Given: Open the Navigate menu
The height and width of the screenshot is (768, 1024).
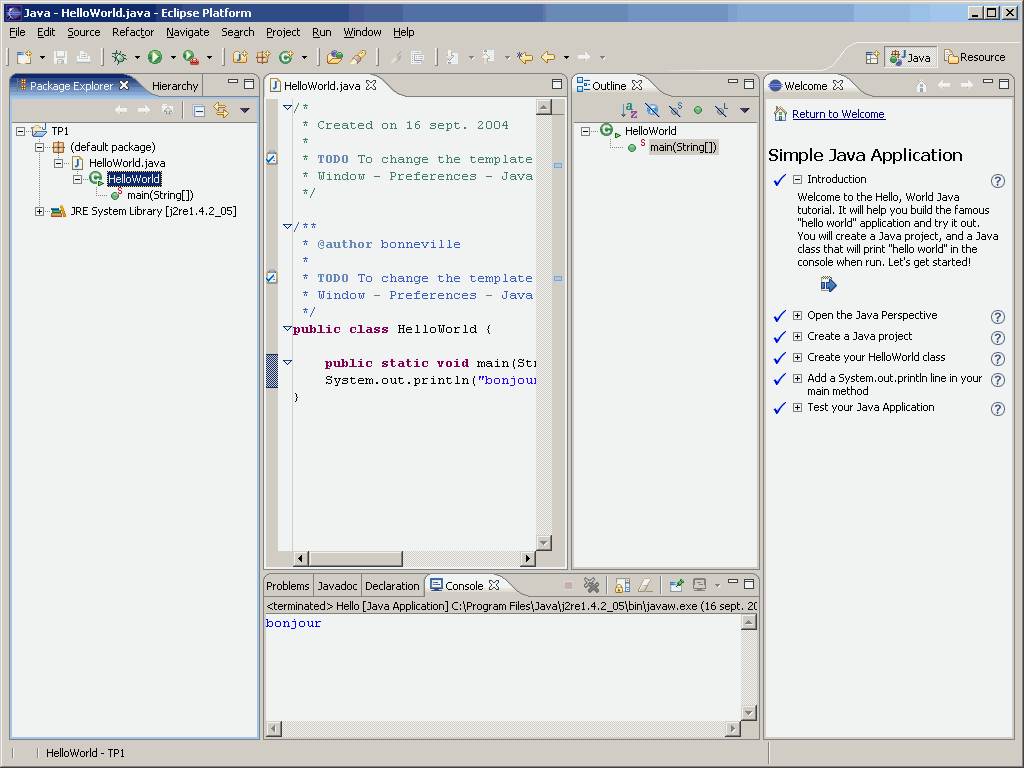Looking at the screenshot, I should point(187,32).
